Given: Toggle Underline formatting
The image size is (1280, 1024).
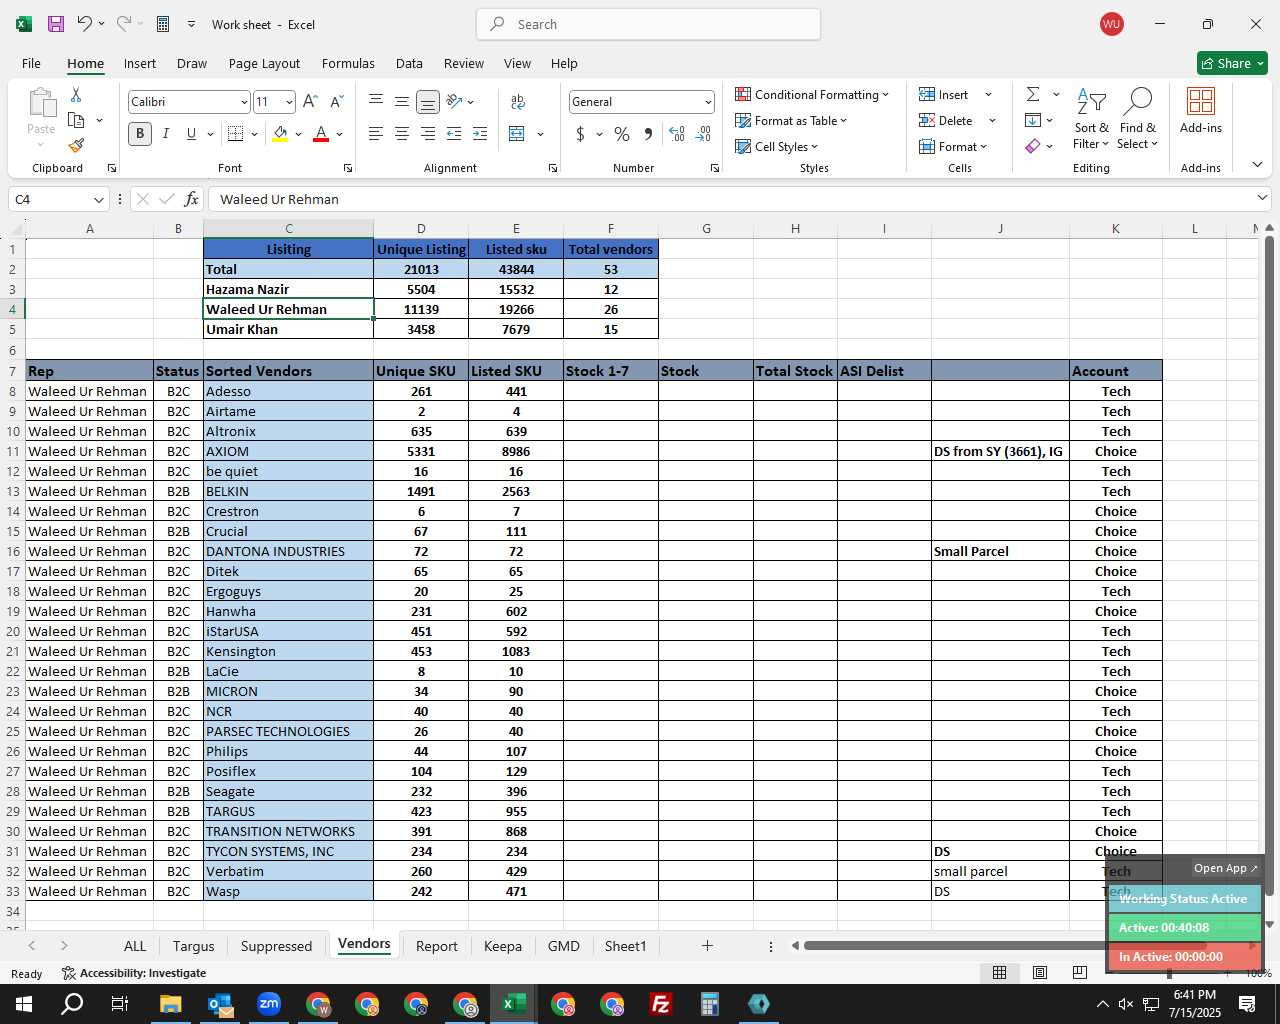Looking at the screenshot, I should click(x=191, y=134).
